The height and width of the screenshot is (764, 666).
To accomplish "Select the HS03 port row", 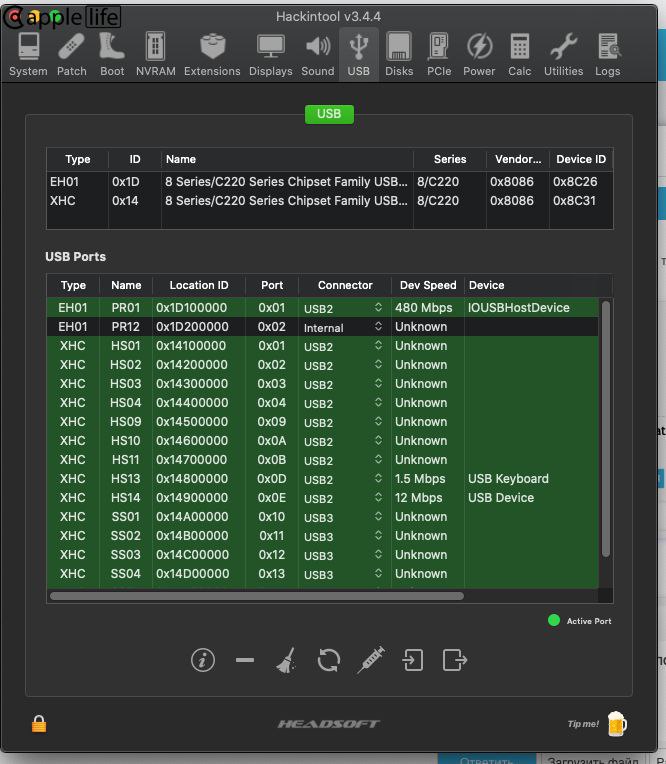I will (323, 384).
